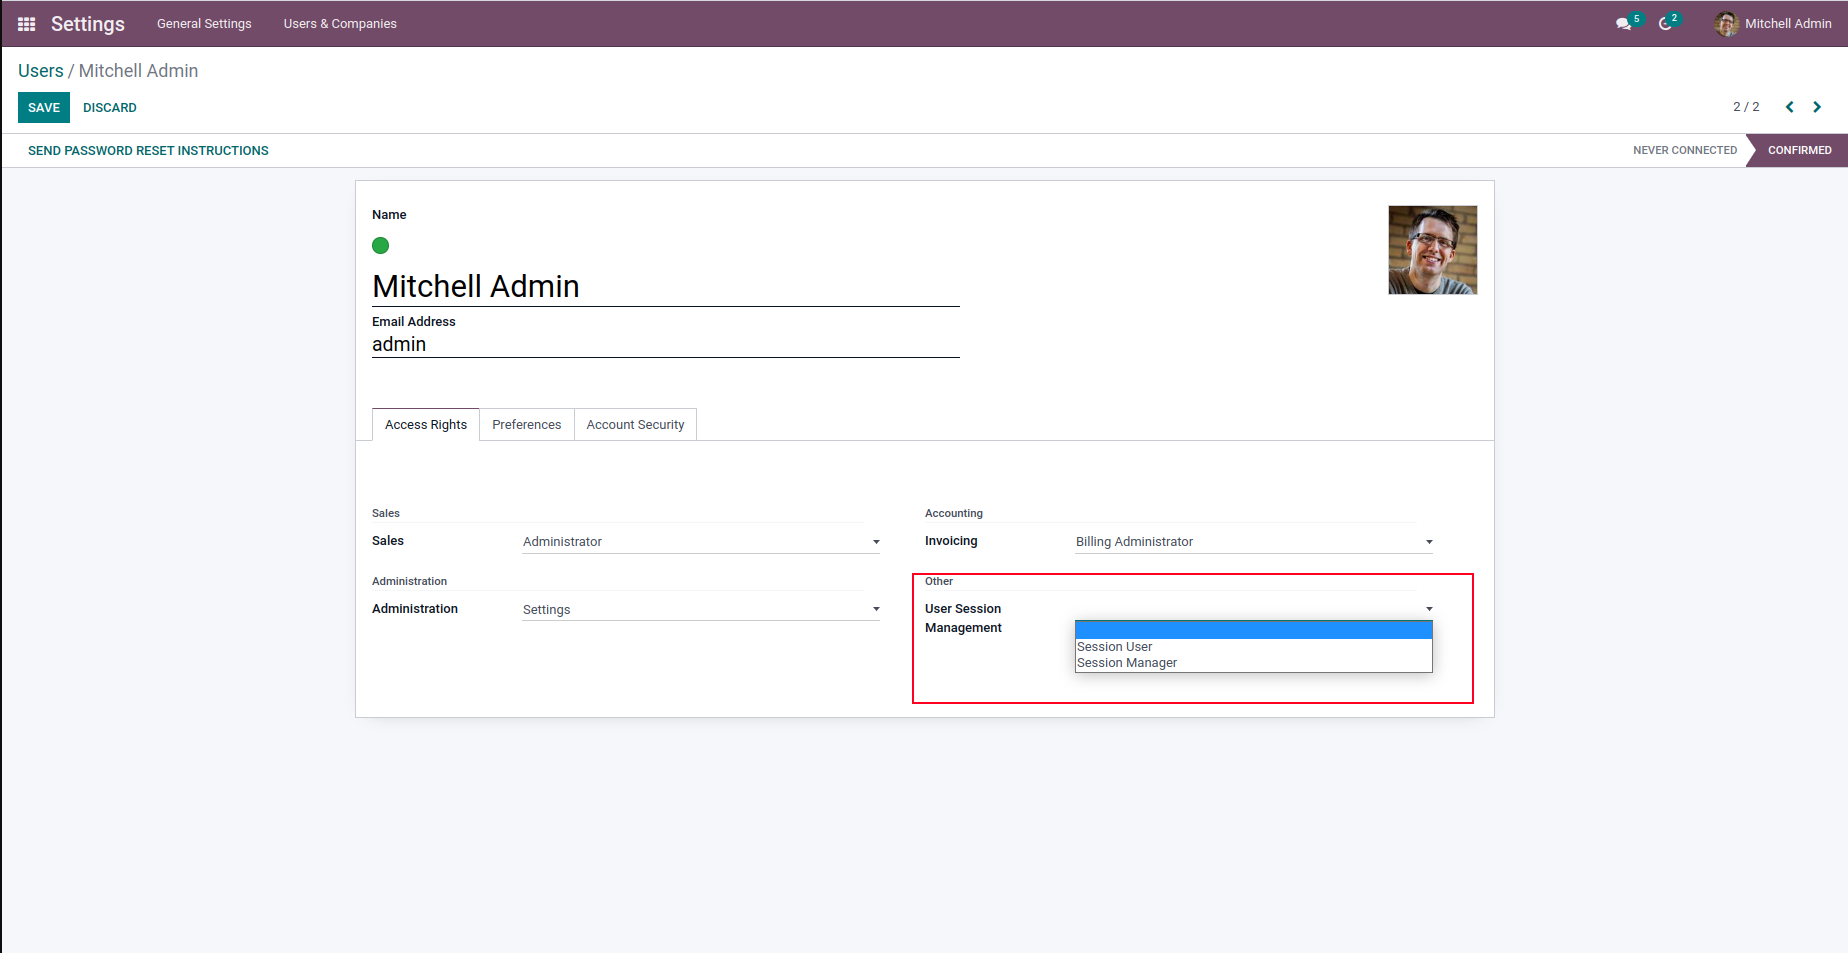Click the user profile photo thumbnail
Image resolution: width=1848 pixels, height=953 pixels.
point(1432,250)
